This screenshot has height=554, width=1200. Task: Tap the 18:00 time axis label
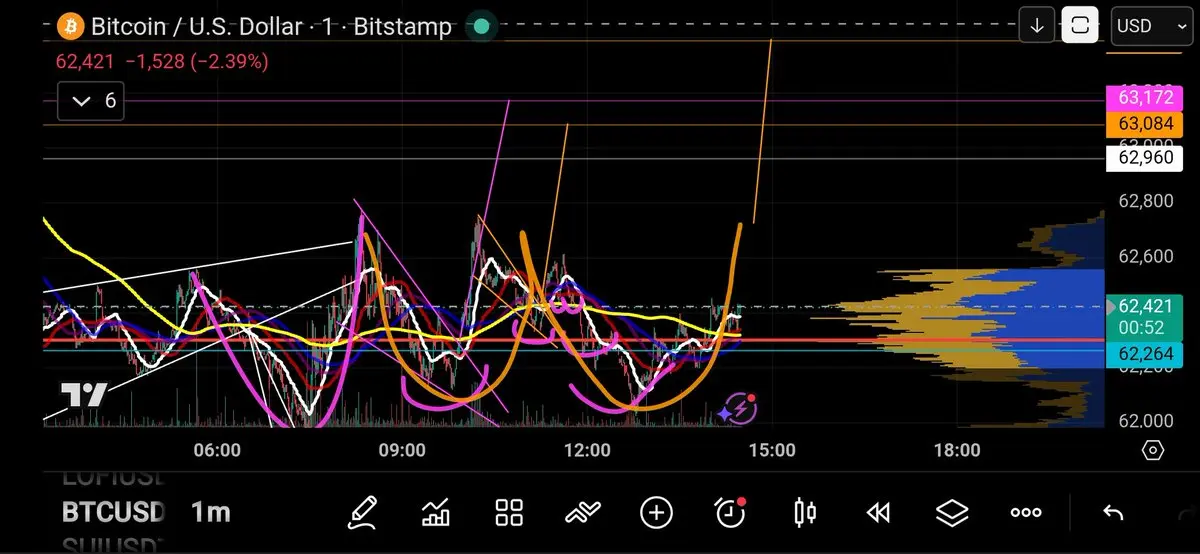957,451
